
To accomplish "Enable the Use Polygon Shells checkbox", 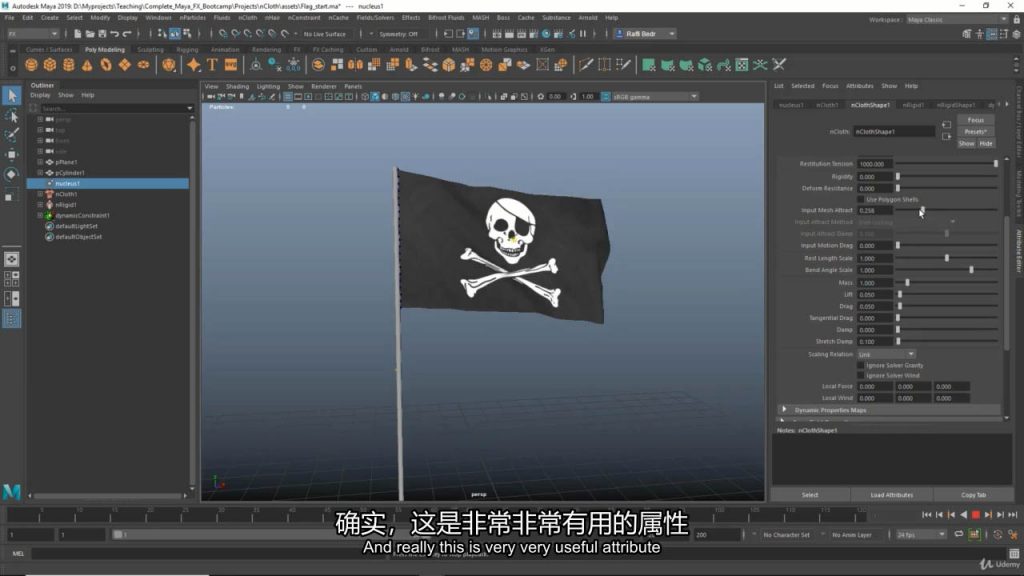I will click(x=861, y=199).
